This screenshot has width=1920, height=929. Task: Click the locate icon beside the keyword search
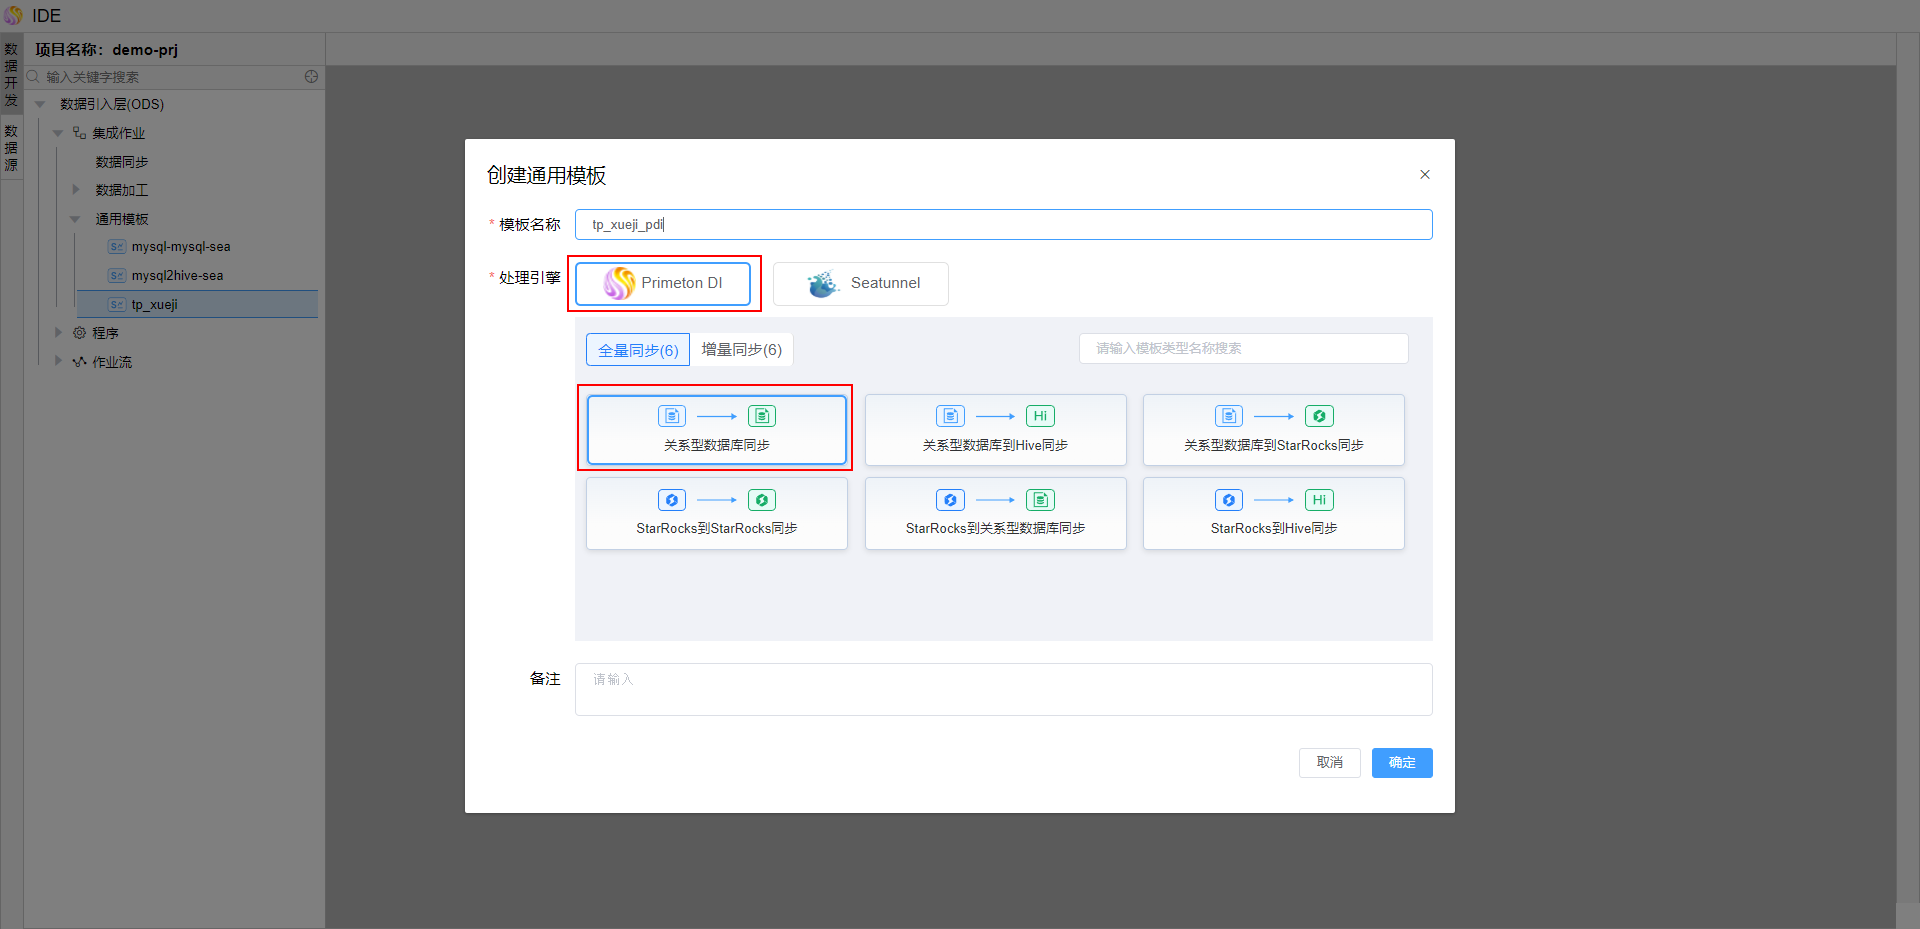(x=311, y=77)
